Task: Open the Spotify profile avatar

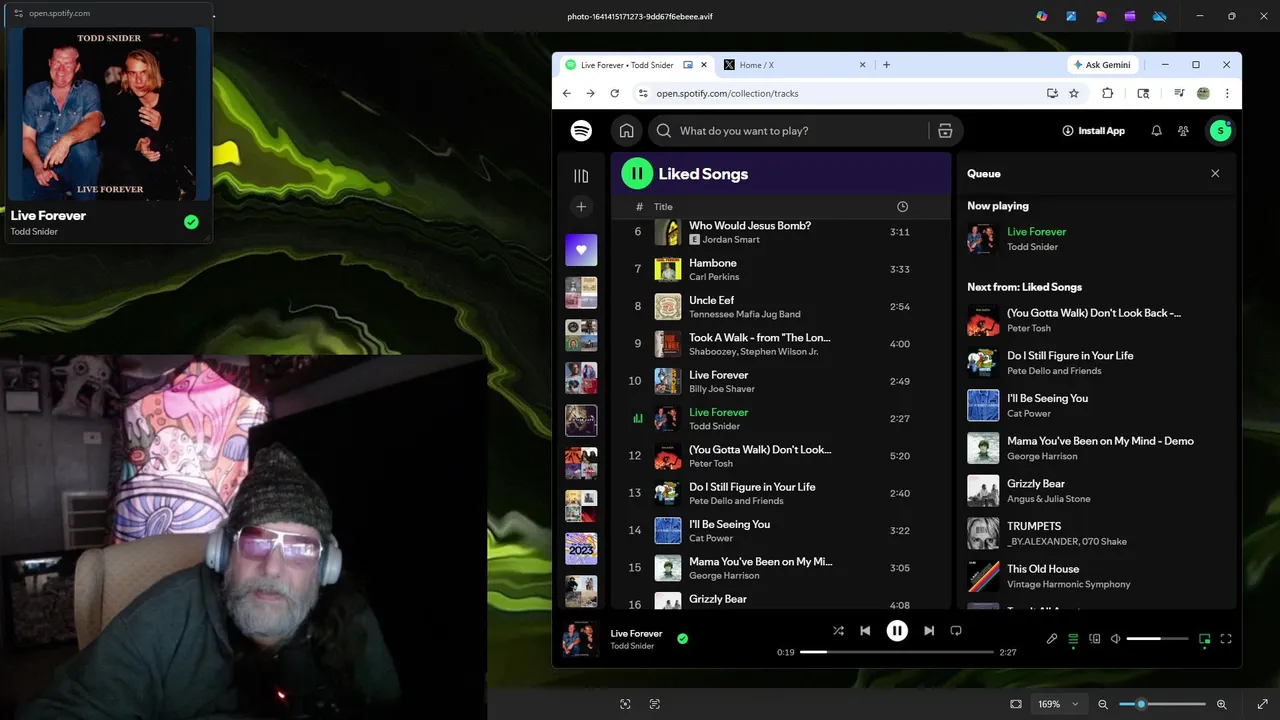Action: point(1220,131)
